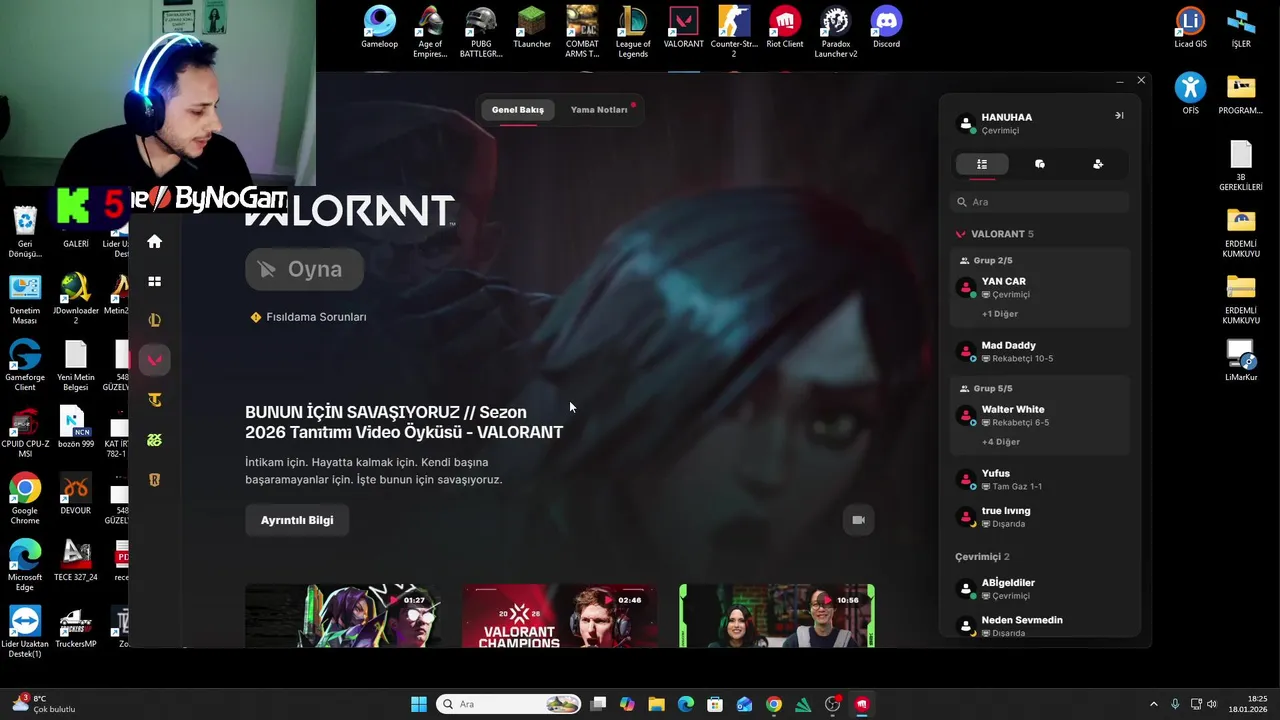1280x720 pixels.
Task: Open TruckersMP desktop shortcut
Action: coord(76,628)
